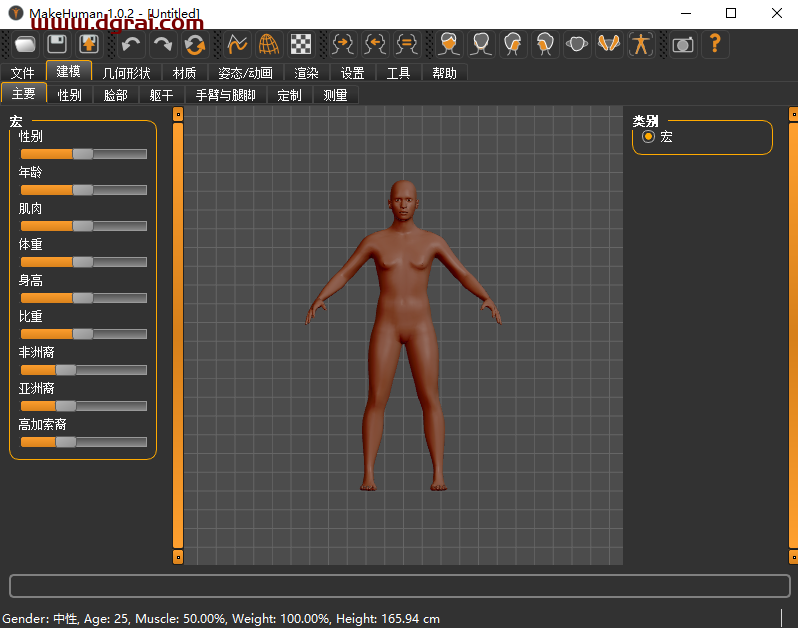This screenshot has height=628, width=798.
Task: Click the Undo arrow icon
Action: 131,44
